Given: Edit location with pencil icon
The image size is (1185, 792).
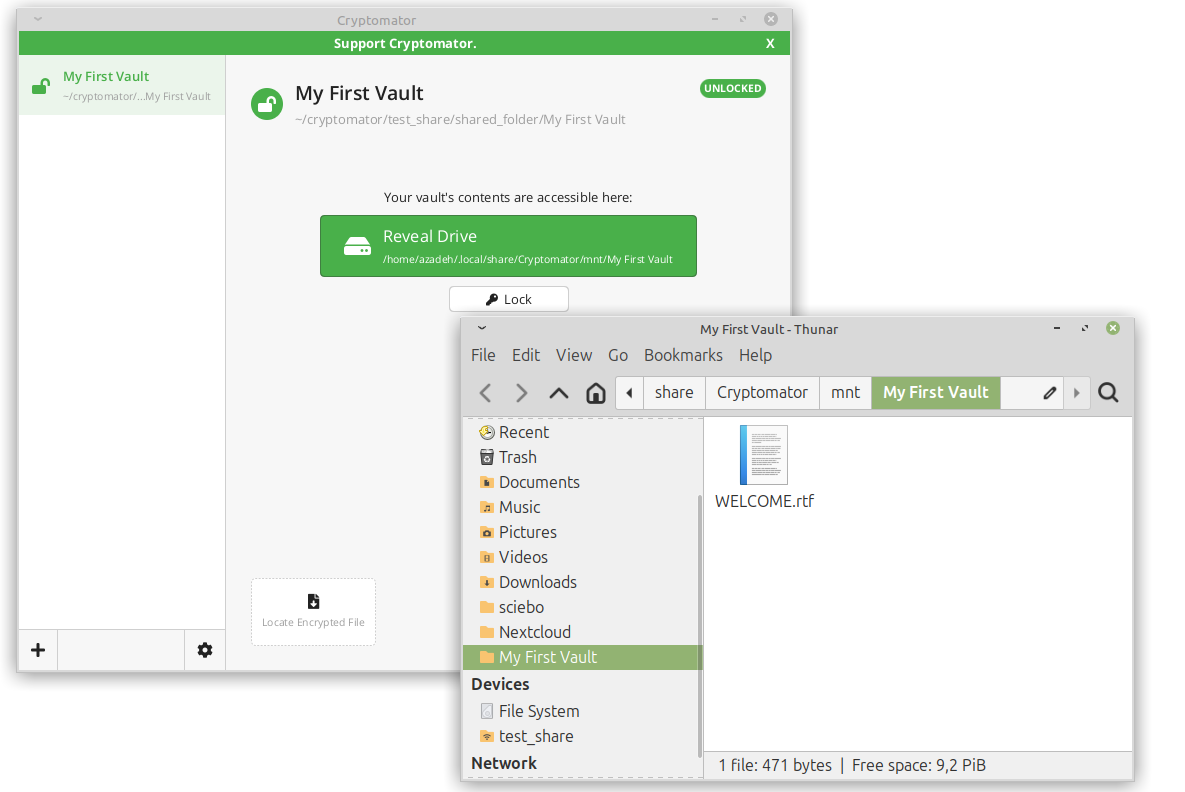Looking at the screenshot, I should (1049, 393).
